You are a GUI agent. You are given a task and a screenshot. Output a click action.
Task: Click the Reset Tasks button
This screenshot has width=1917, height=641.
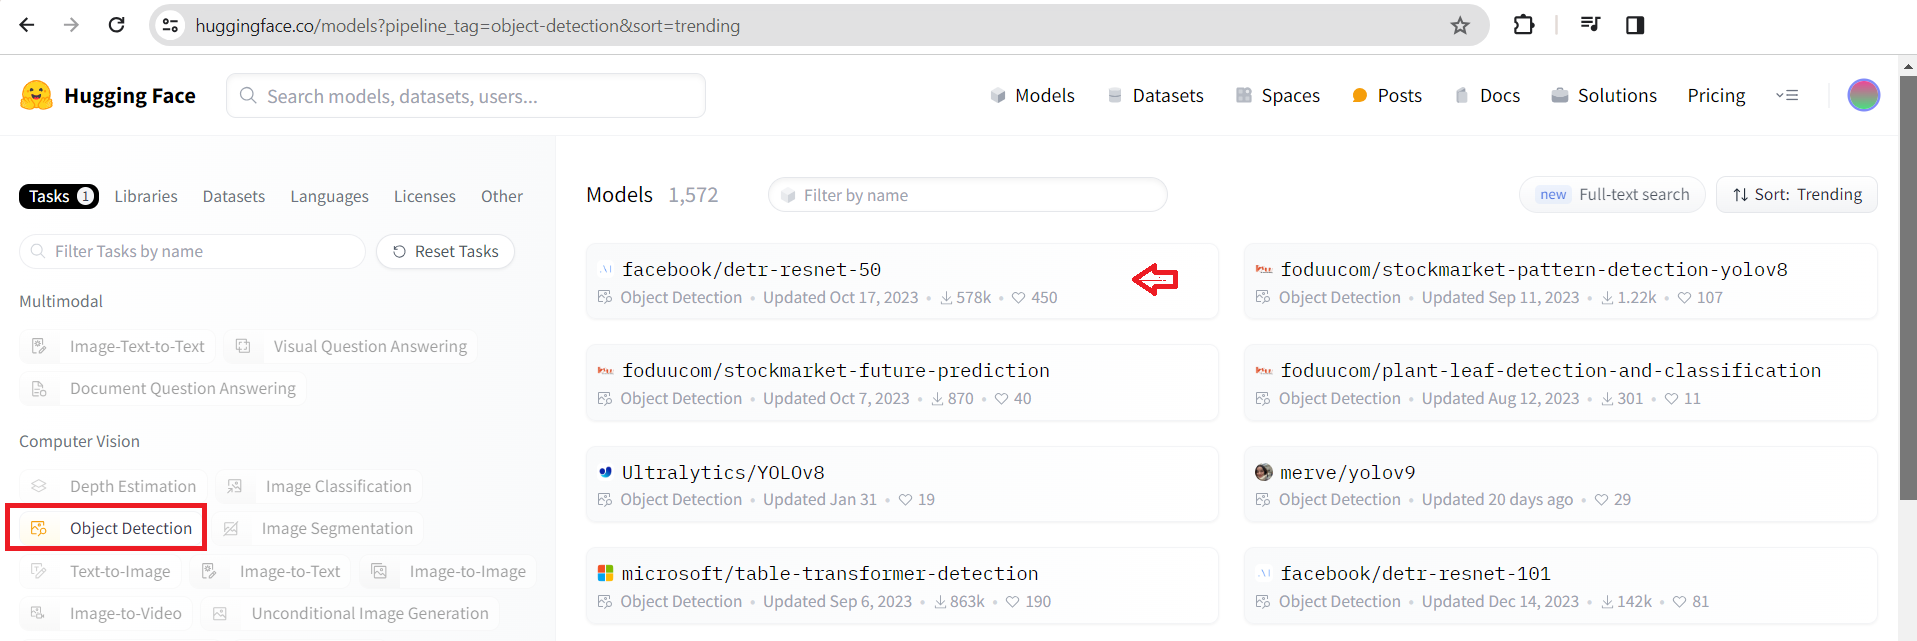[445, 251]
